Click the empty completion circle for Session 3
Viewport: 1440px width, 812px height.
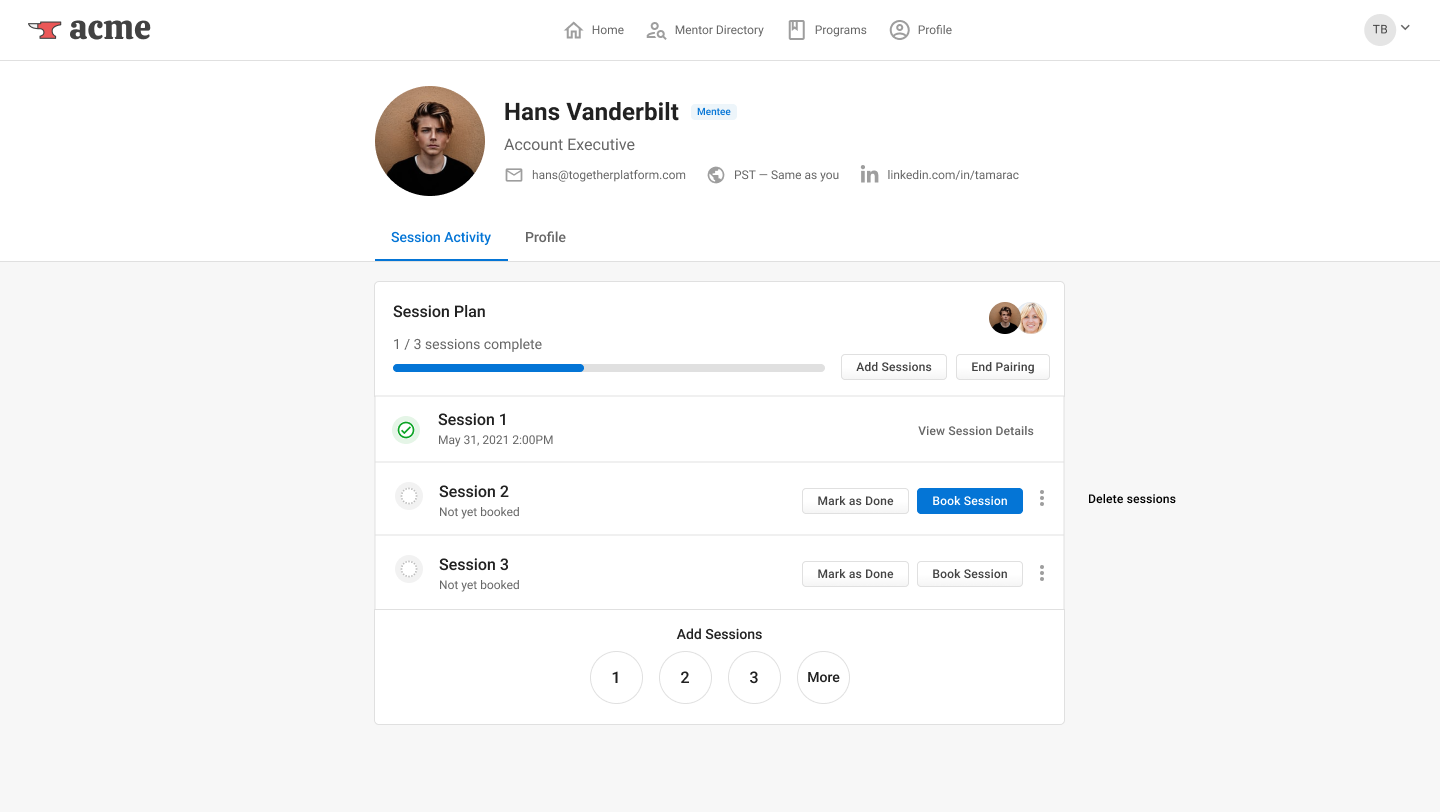pos(408,568)
